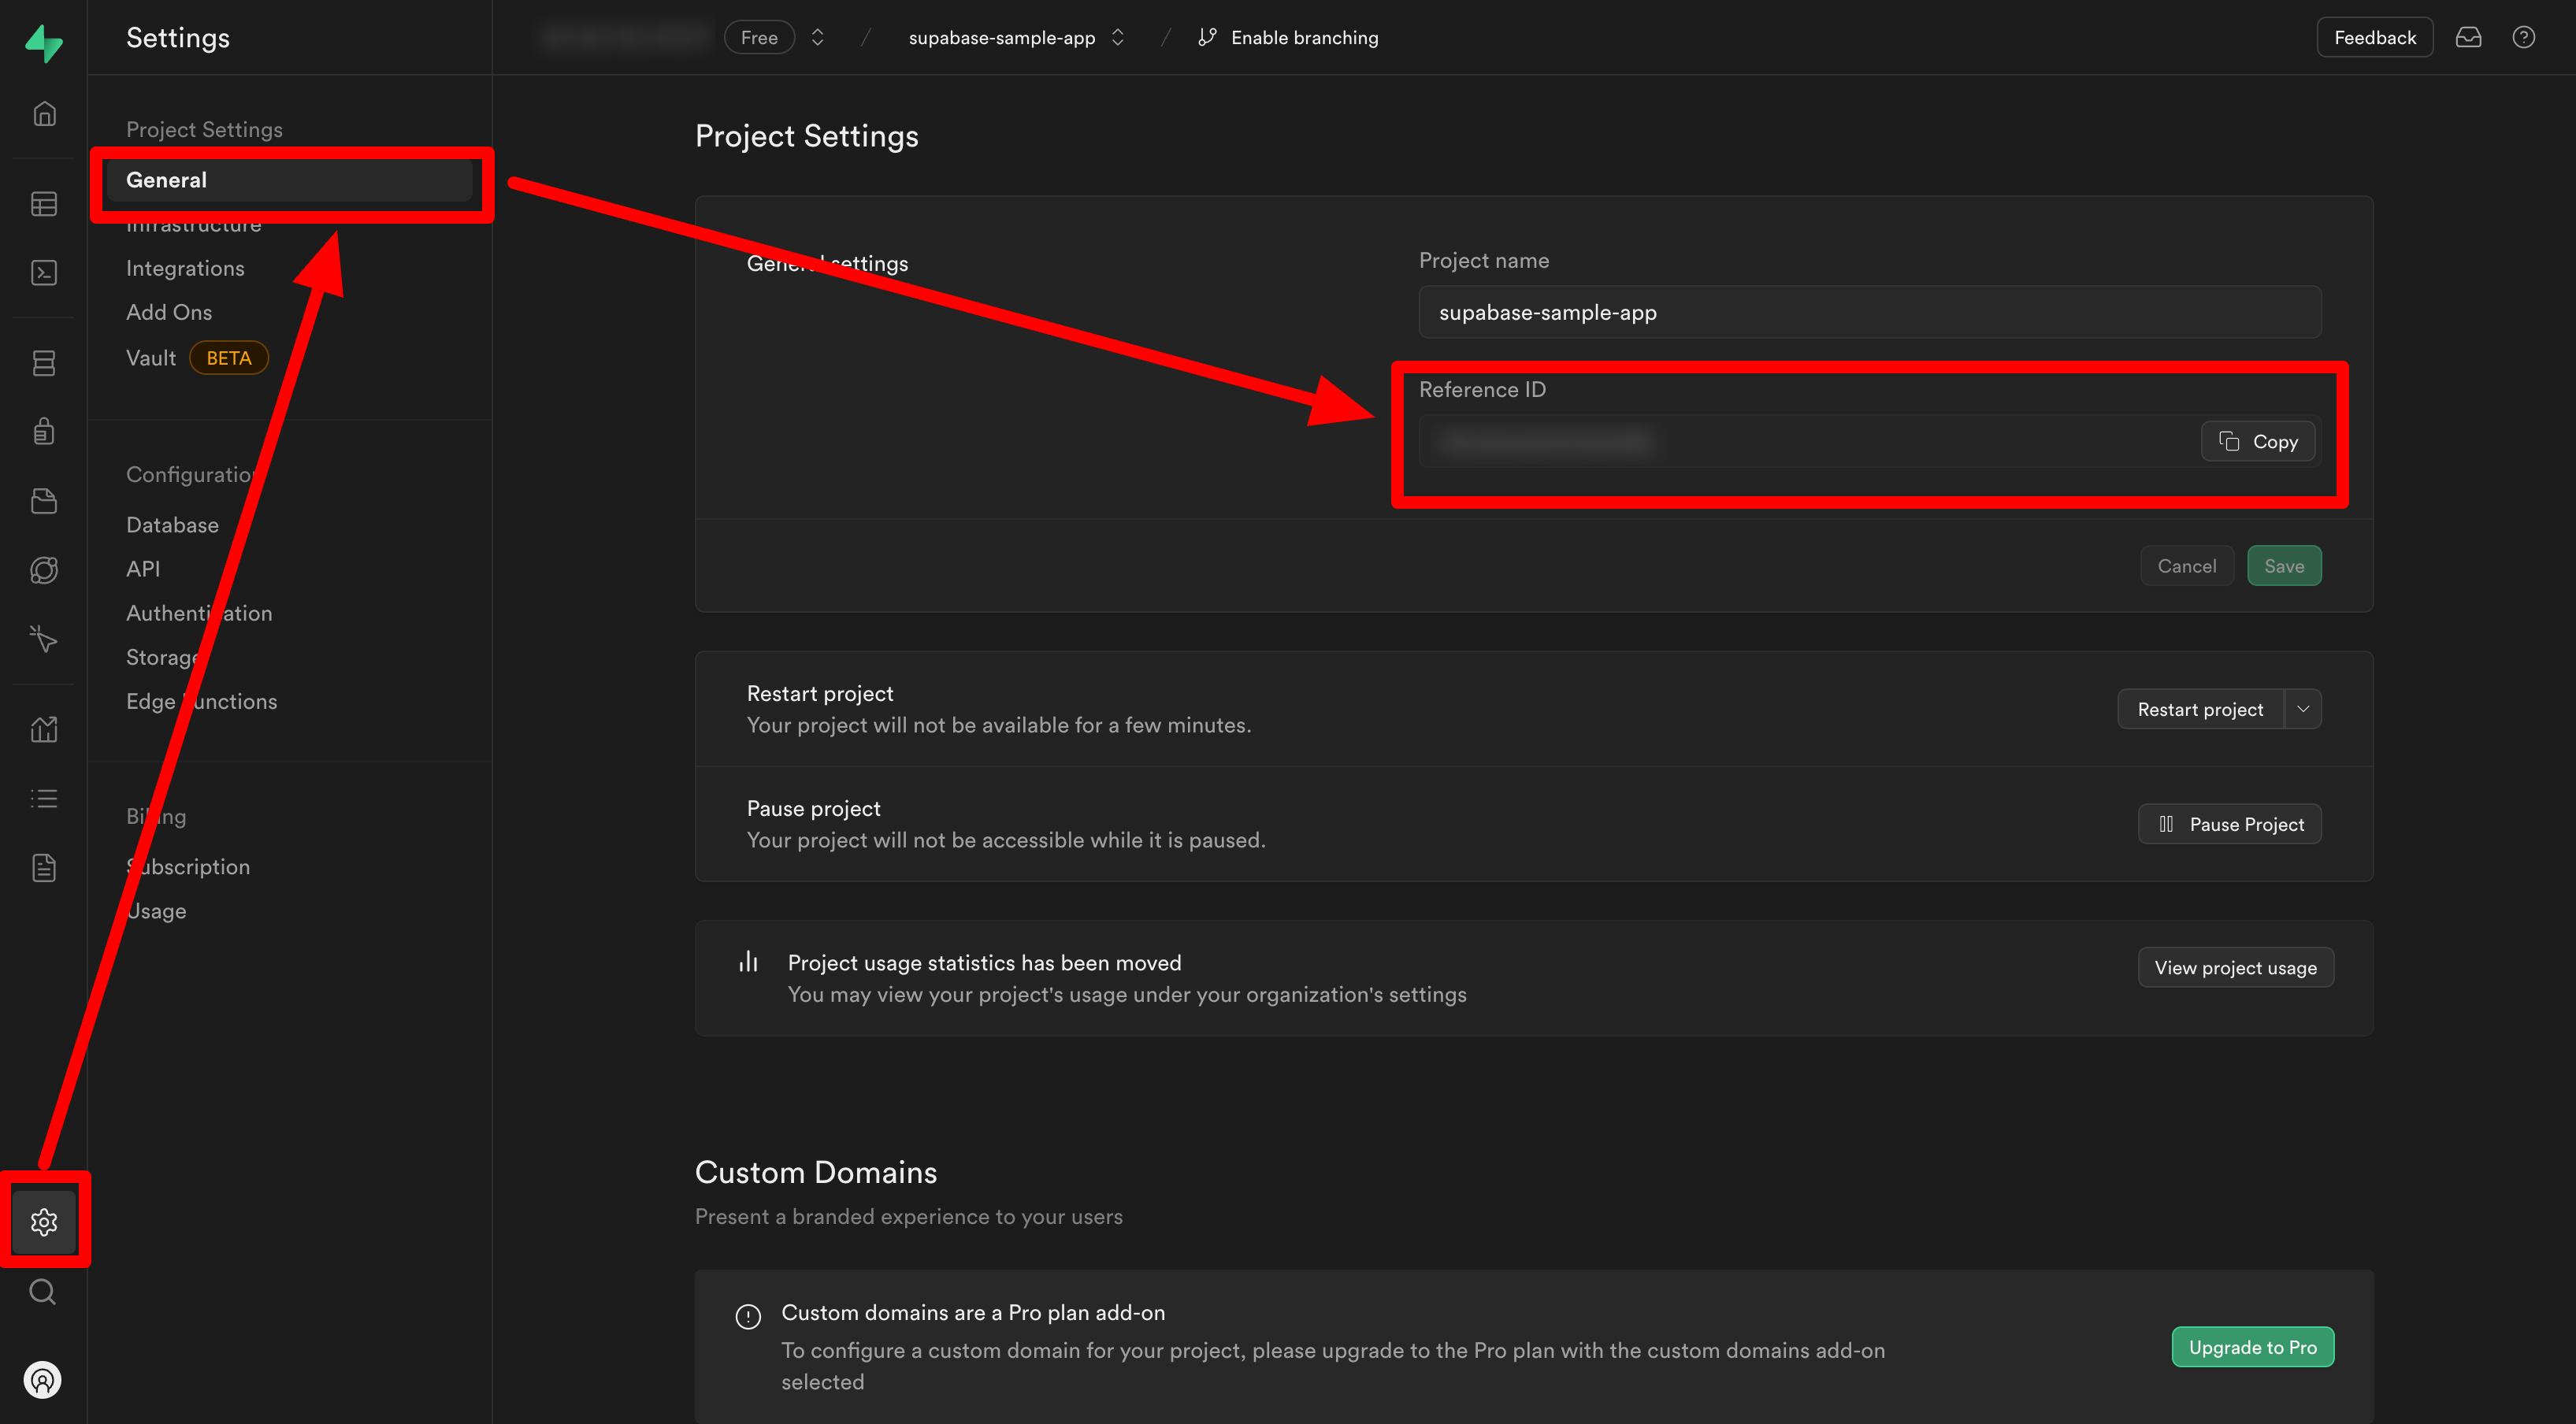Click the Upgrade to Pro button
2576x1424 pixels.
click(x=2253, y=1347)
